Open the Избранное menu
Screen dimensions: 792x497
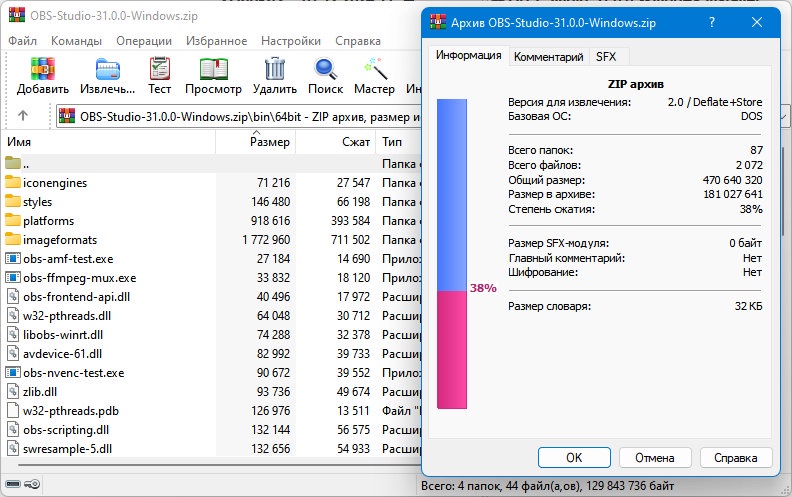coord(217,41)
